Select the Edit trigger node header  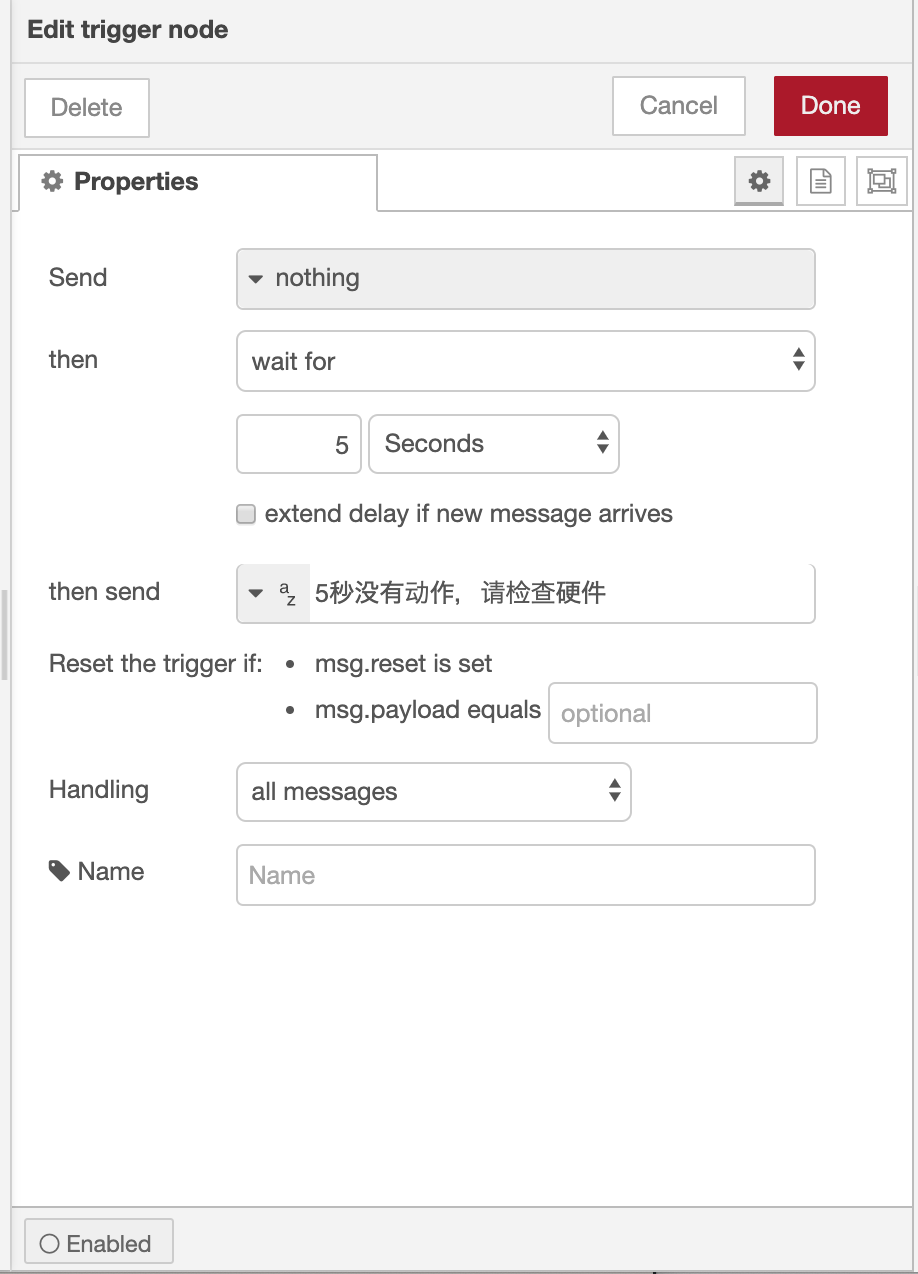click(x=127, y=30)
